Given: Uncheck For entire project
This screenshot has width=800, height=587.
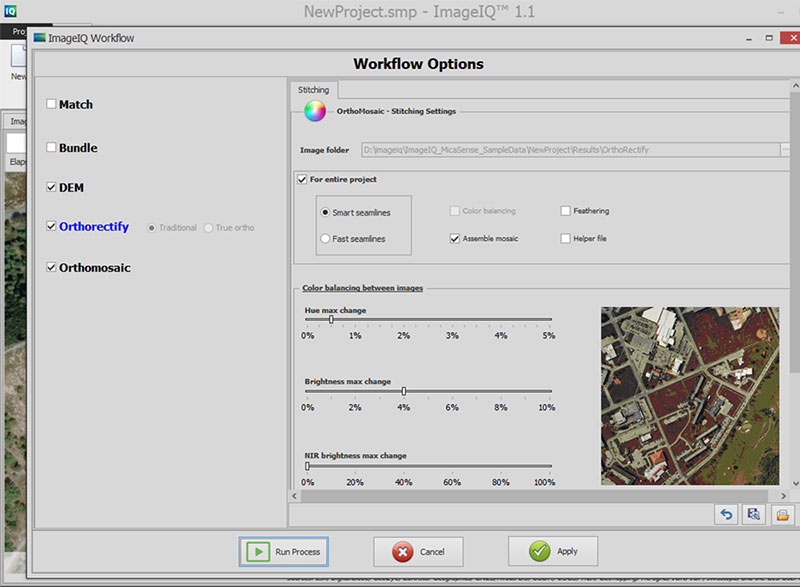Looking at the screenshot, I should (302, 180).
